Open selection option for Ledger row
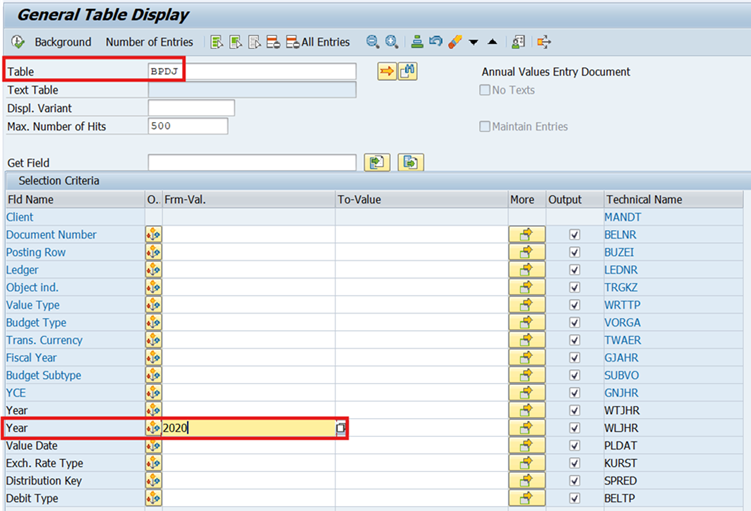The image size is (751, 511). [153, 270]
